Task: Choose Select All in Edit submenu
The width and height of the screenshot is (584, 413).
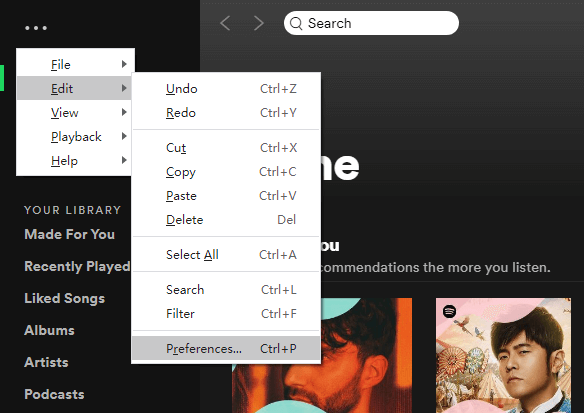Action: pyautogui.click(x=226, y=255)
